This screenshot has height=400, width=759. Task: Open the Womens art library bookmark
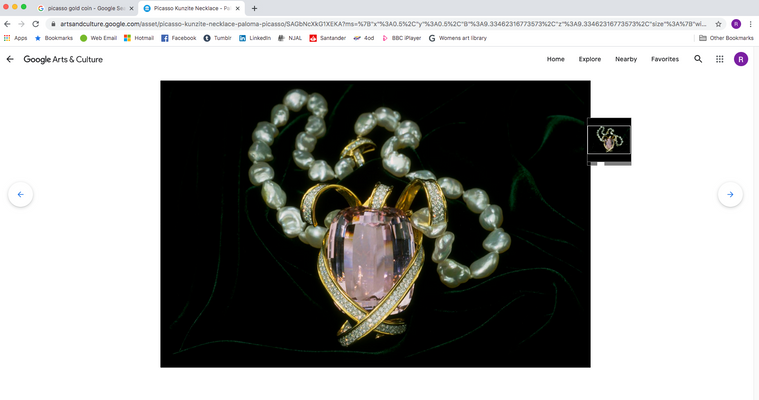(457, 38)
